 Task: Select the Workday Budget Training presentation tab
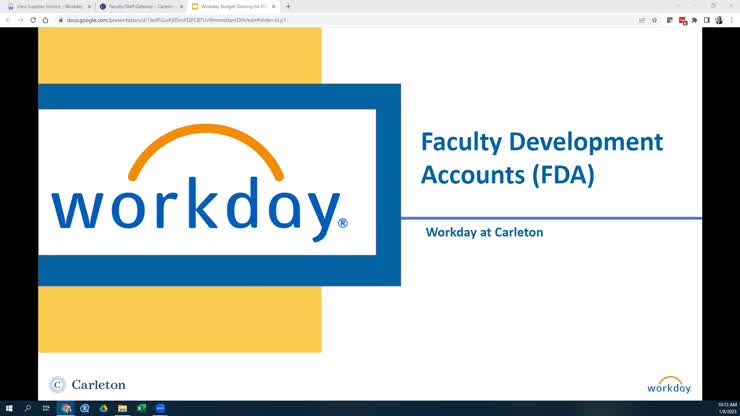[233, 7]
